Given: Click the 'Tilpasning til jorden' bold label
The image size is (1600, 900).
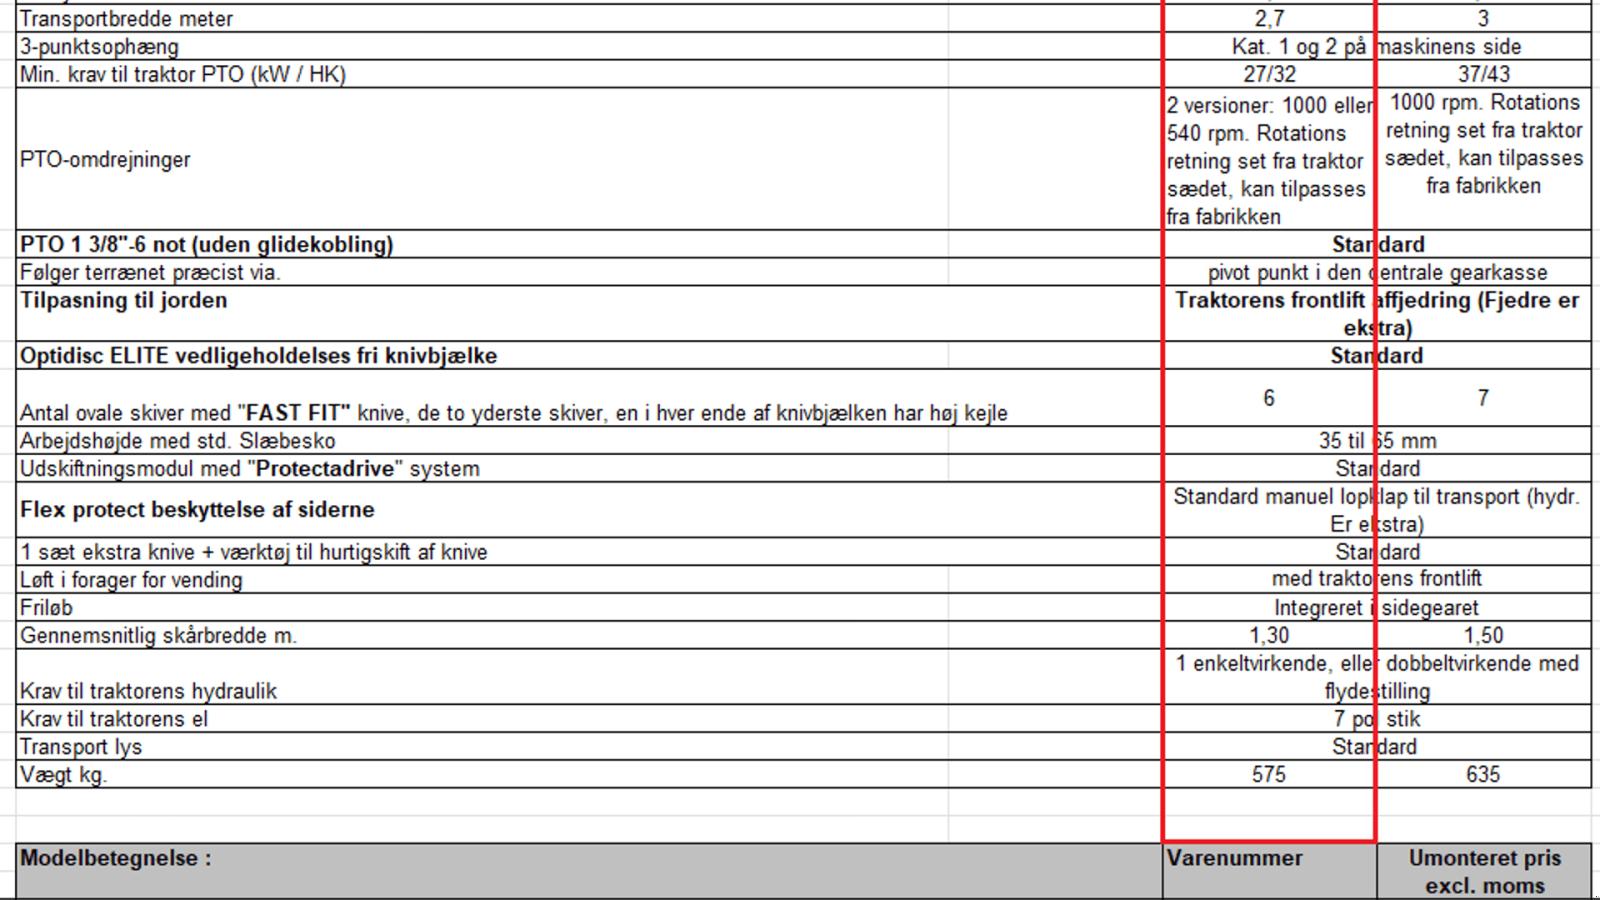Looking at the screenshot, I should [124, 301].
